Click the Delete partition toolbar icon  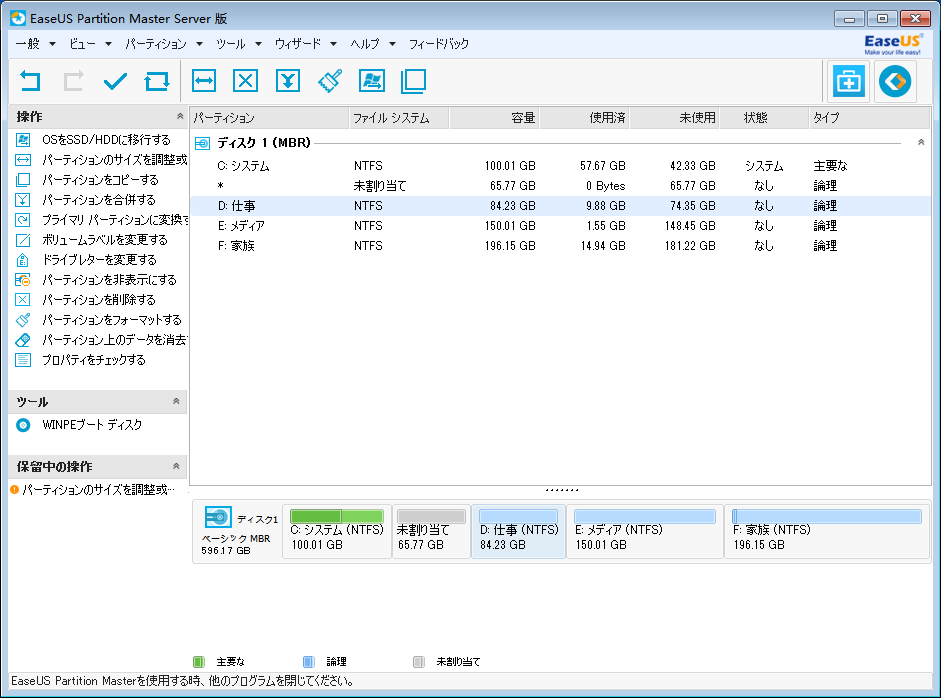tap(245, 81)
